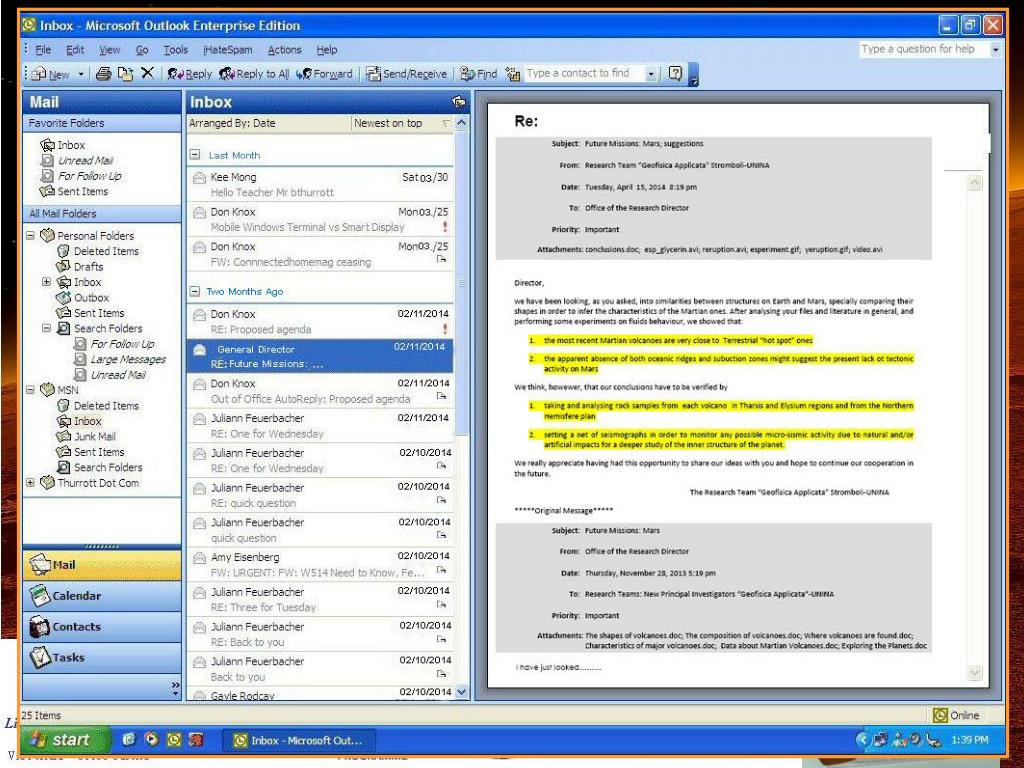
Task: Click the Move to Folder icon
Action: point(125,74)
